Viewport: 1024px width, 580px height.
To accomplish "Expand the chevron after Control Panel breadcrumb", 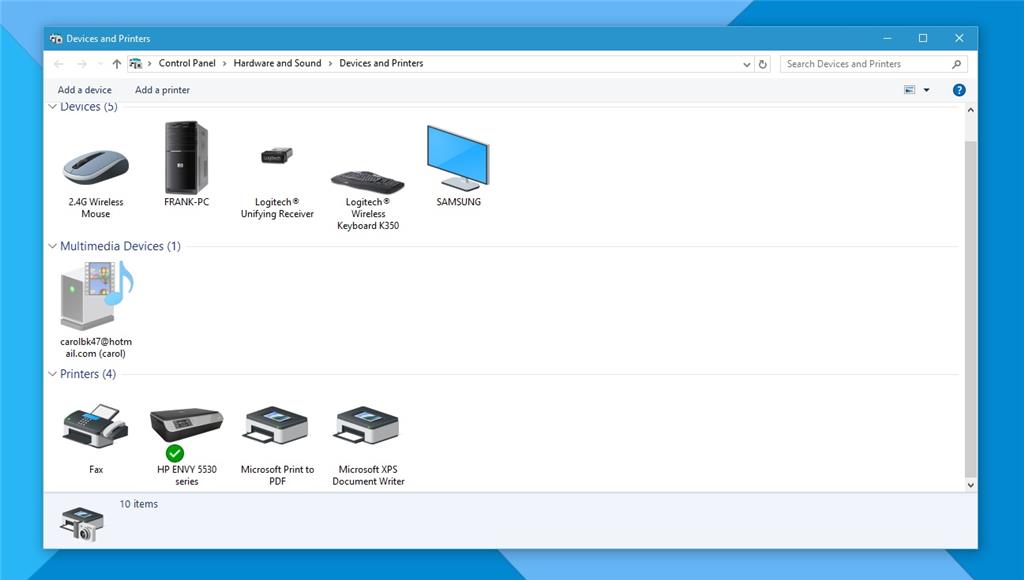I will pyautogui.click(x=224, y=64).
